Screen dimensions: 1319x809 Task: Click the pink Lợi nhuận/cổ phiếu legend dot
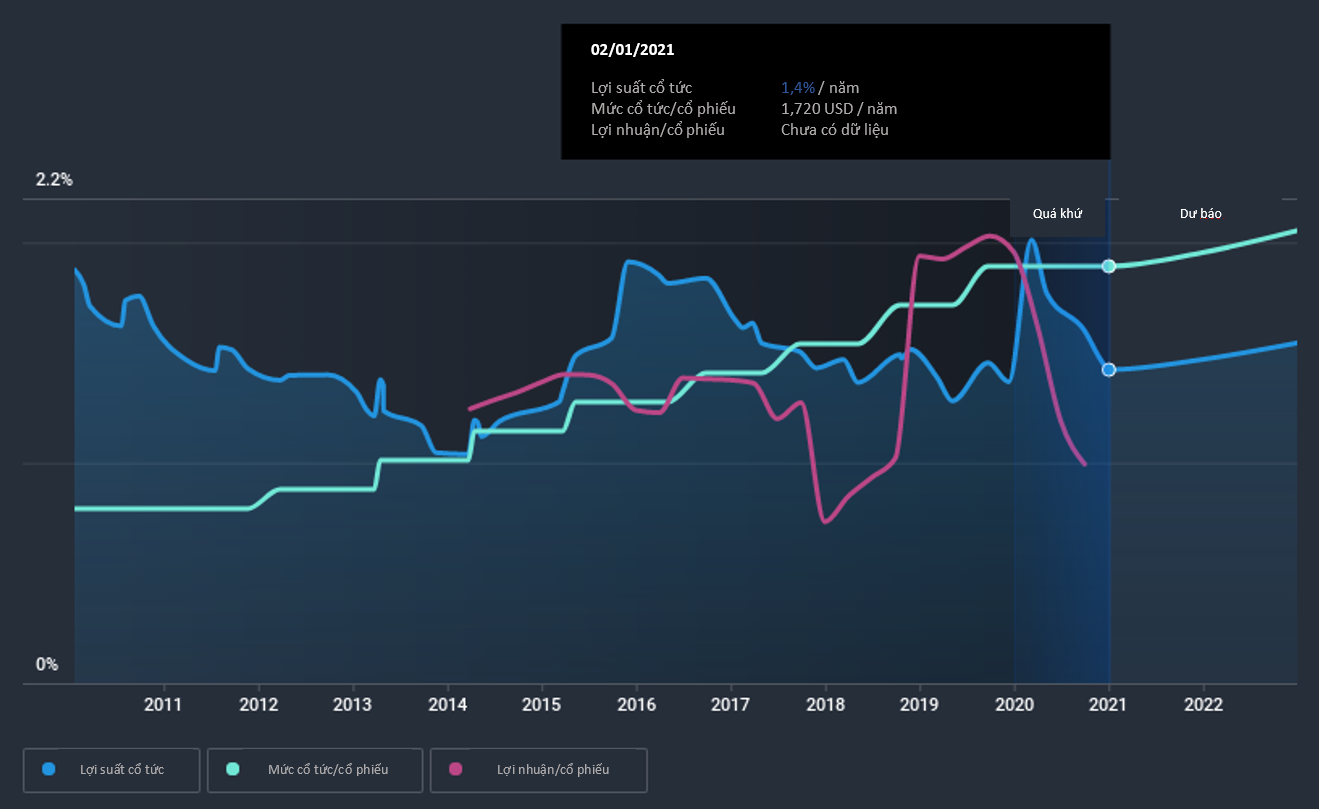click(x=456, y=769)
